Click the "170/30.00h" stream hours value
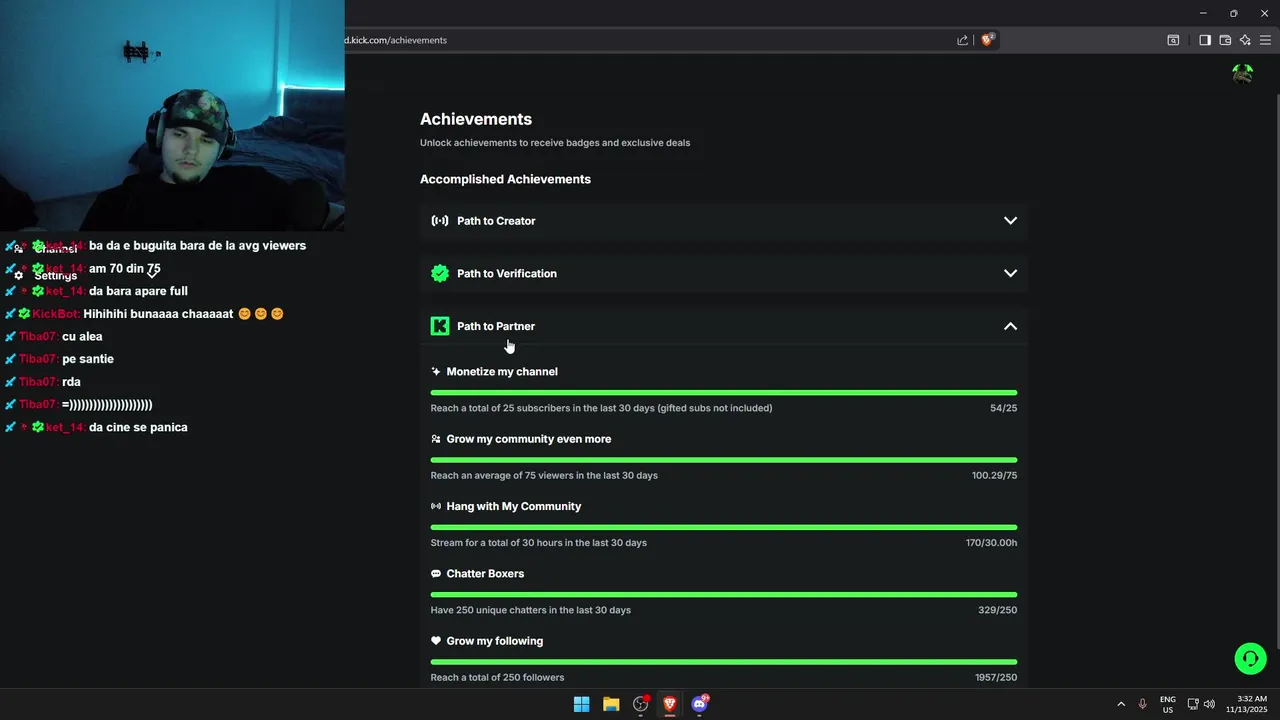Screen dimensions: 1280x720 991,543
